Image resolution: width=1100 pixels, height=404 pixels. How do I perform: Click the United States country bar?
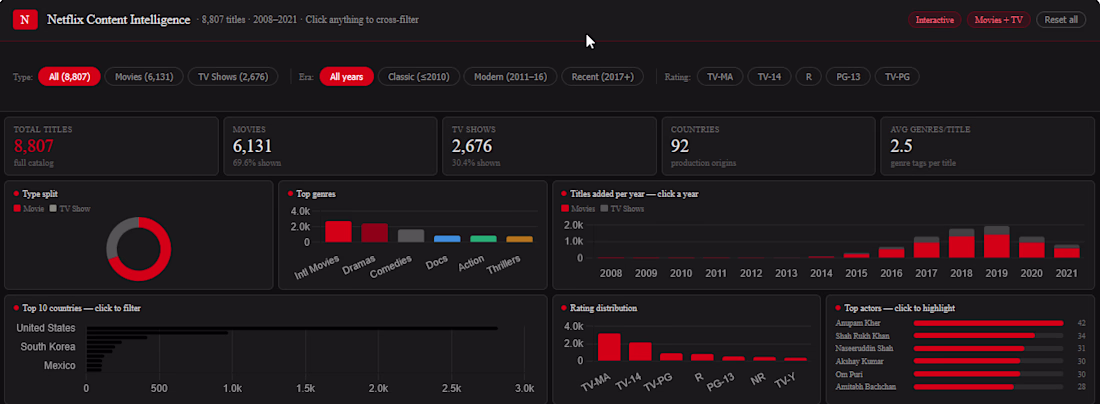292,328
